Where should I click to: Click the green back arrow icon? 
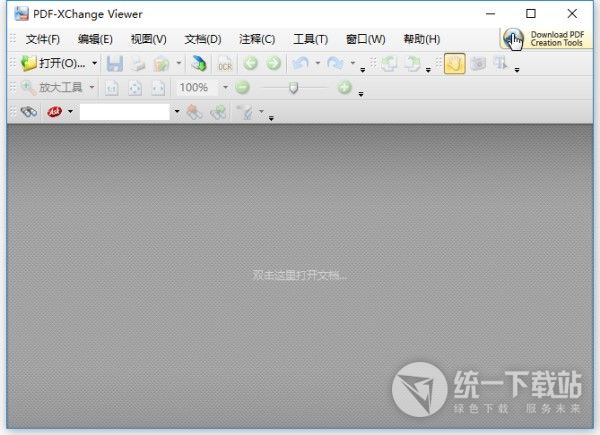point(250,63)
